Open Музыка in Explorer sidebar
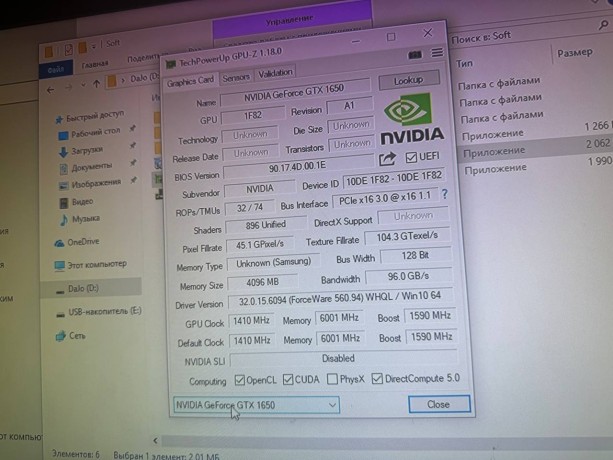Viewport: 613px width, 460px height. [x=80, y=219]
